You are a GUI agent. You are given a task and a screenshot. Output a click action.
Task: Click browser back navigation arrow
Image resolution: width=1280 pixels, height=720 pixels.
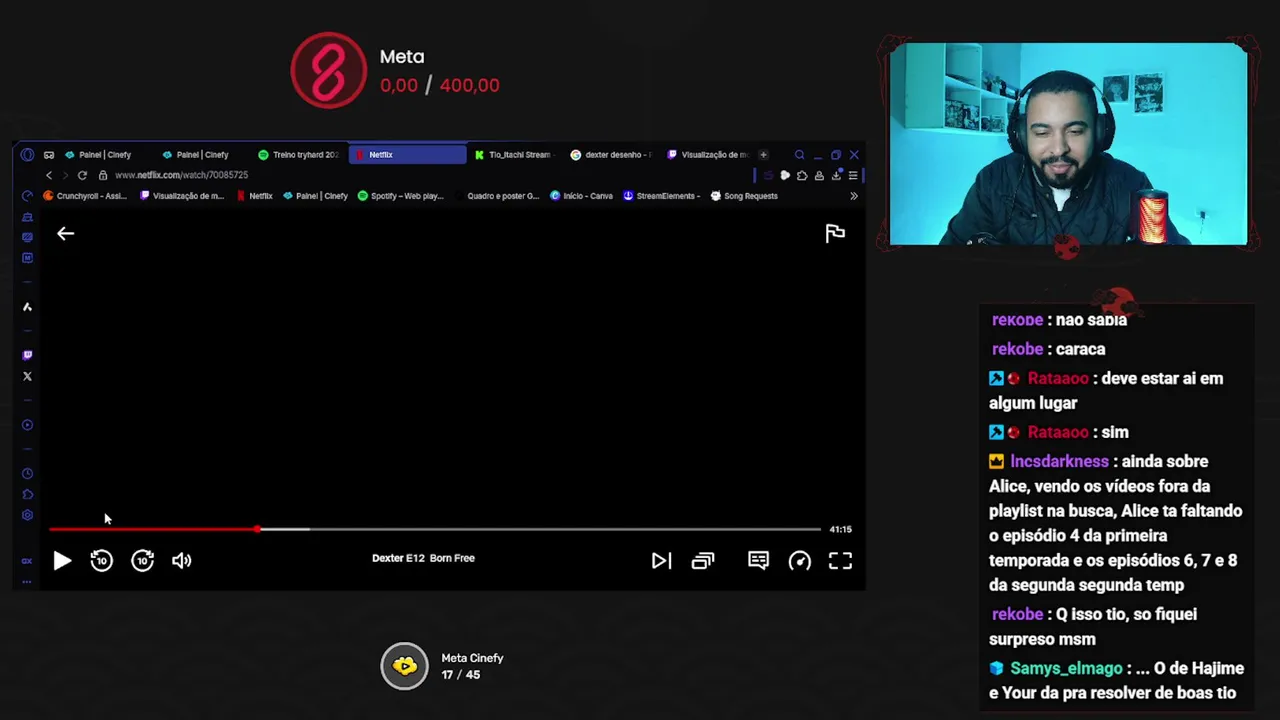(x=49, y=175)
